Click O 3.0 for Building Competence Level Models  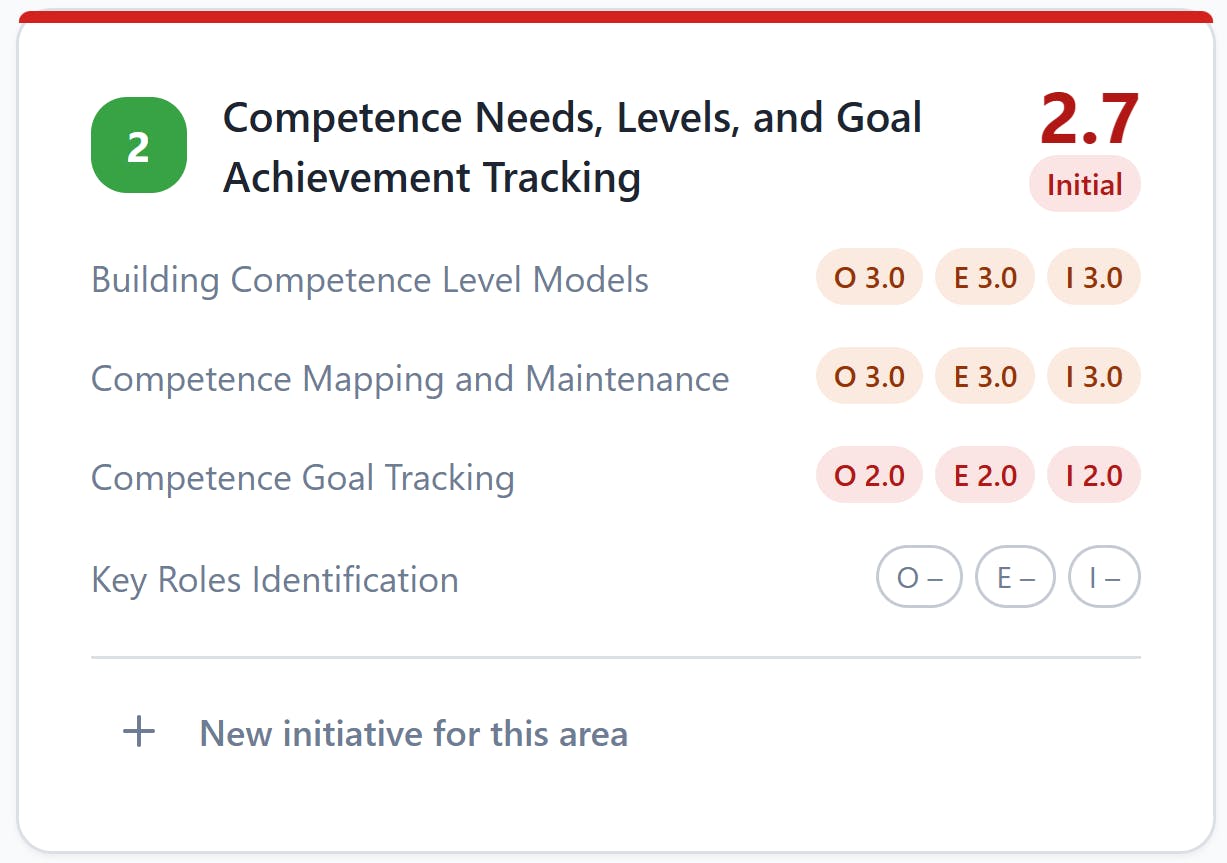[x=869, y=277]
